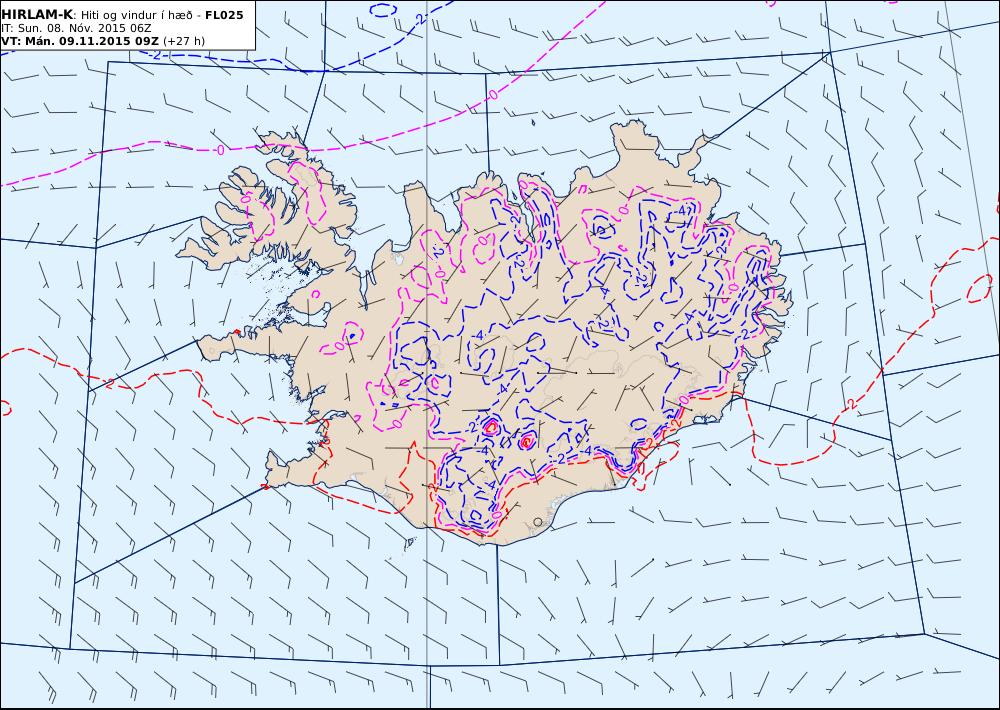Click the title line 'HIRLAM-K: Hiti og vindur í hæð - FL025'
Viewport: 1000px width, 710px height.
click(122, 15)
